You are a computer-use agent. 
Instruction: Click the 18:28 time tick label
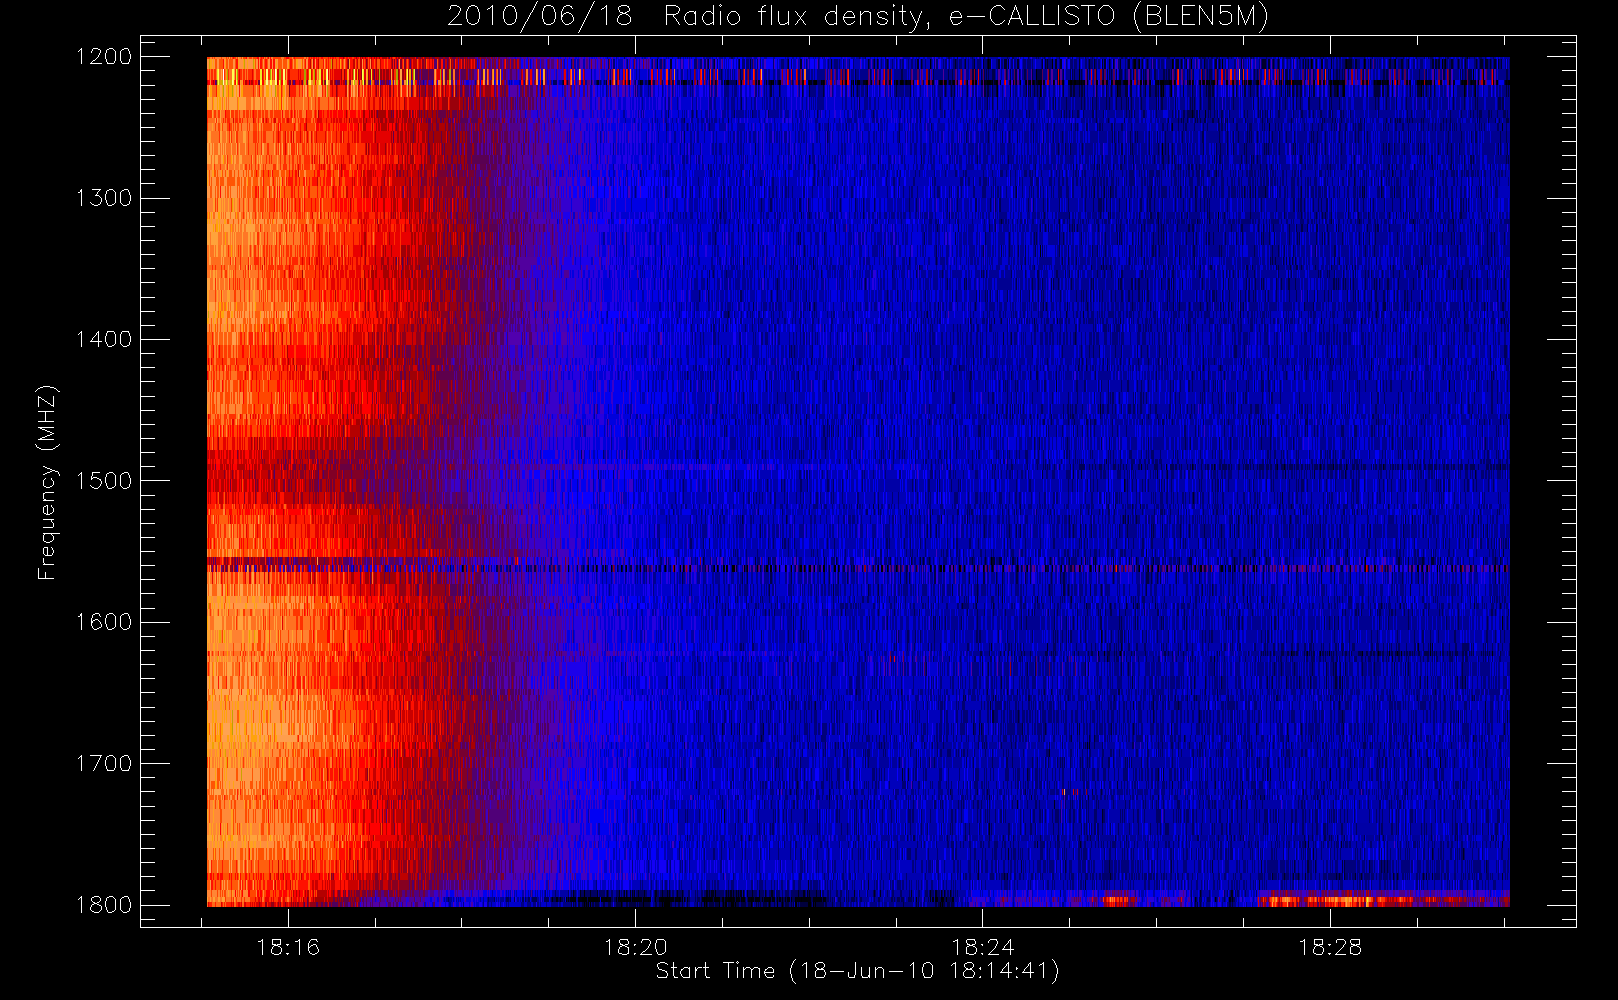click(x=1330, y=947)
